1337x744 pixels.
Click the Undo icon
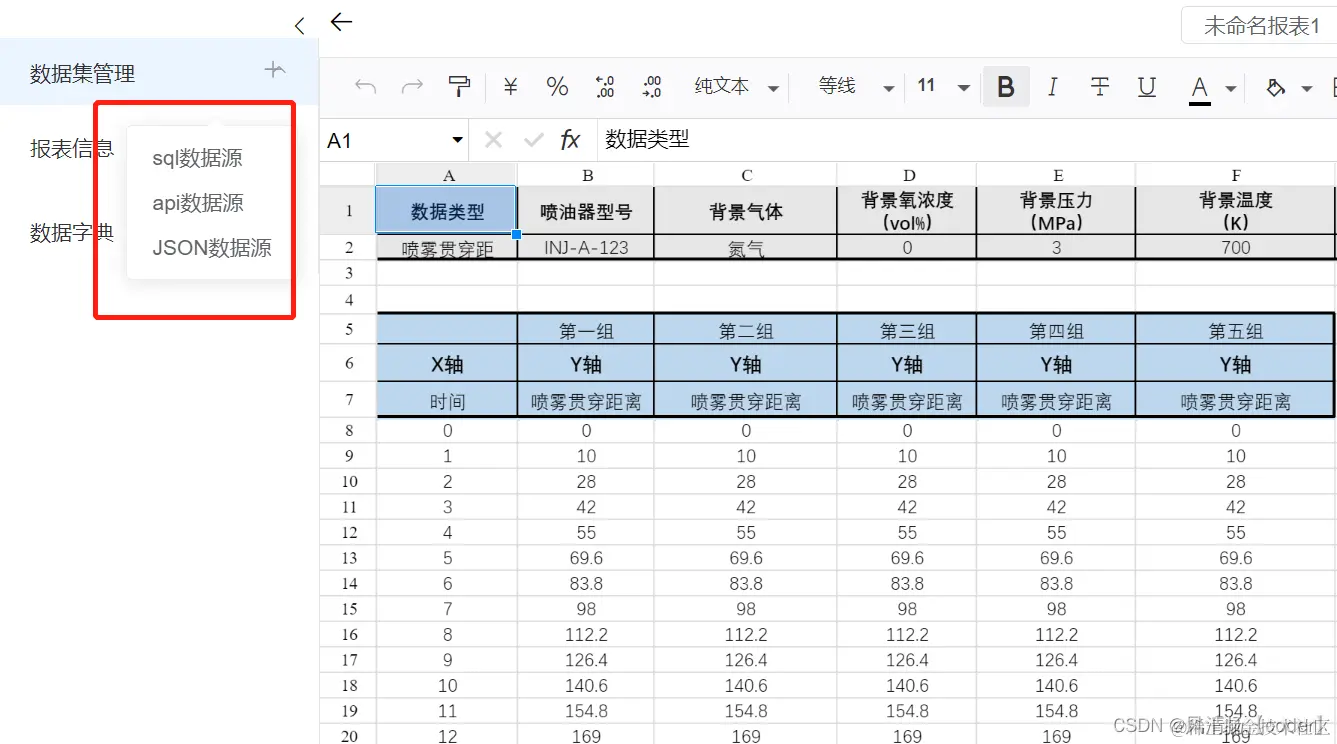pyautogui.click(x=364, y=87)
